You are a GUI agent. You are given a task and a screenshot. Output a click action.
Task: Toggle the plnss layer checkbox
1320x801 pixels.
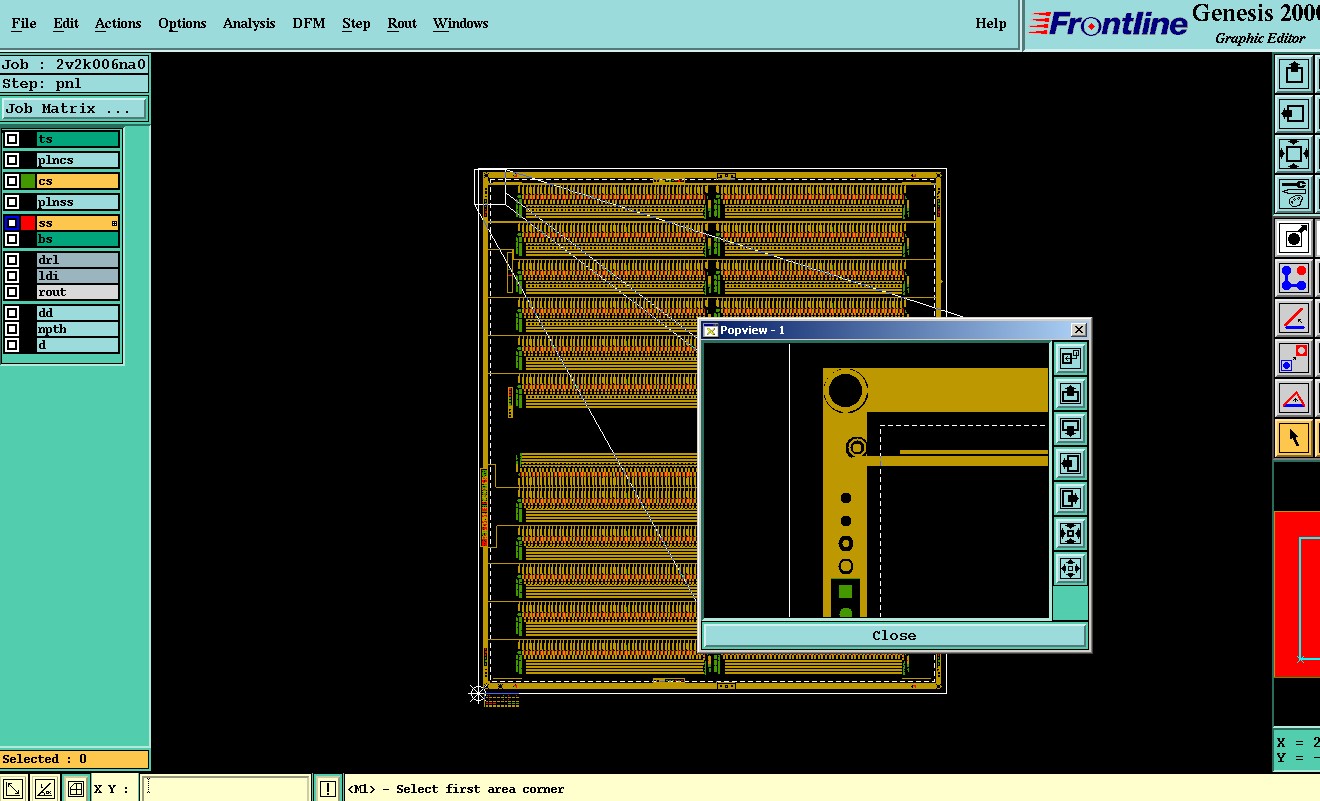(12, 202)
